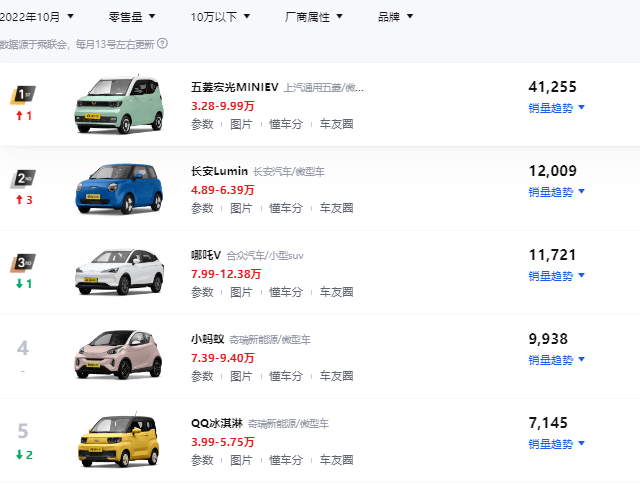This screenshot has height=491, width=640.
Task: Click the 7.39-9.40万 price range
Action: point(223,358)
